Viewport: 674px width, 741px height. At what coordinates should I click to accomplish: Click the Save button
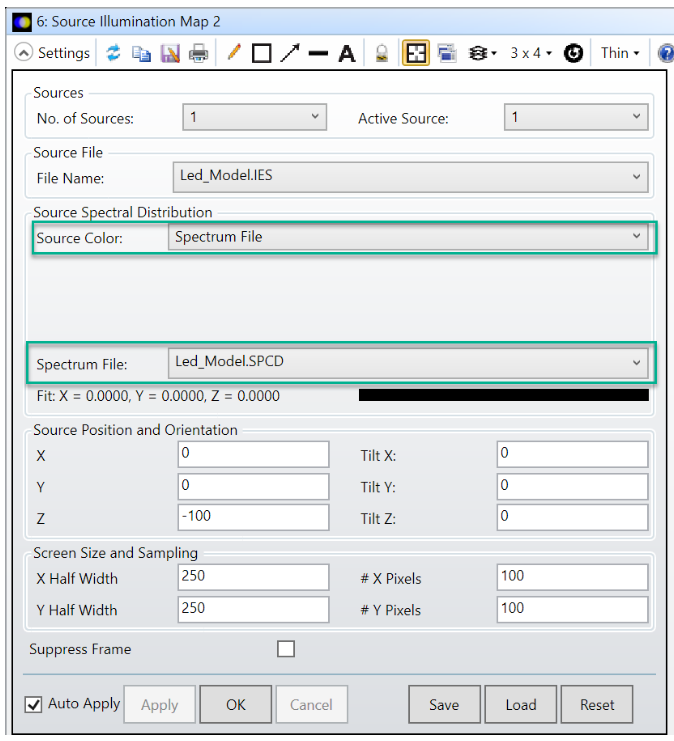pyautogui.click(x=444, y=704)
